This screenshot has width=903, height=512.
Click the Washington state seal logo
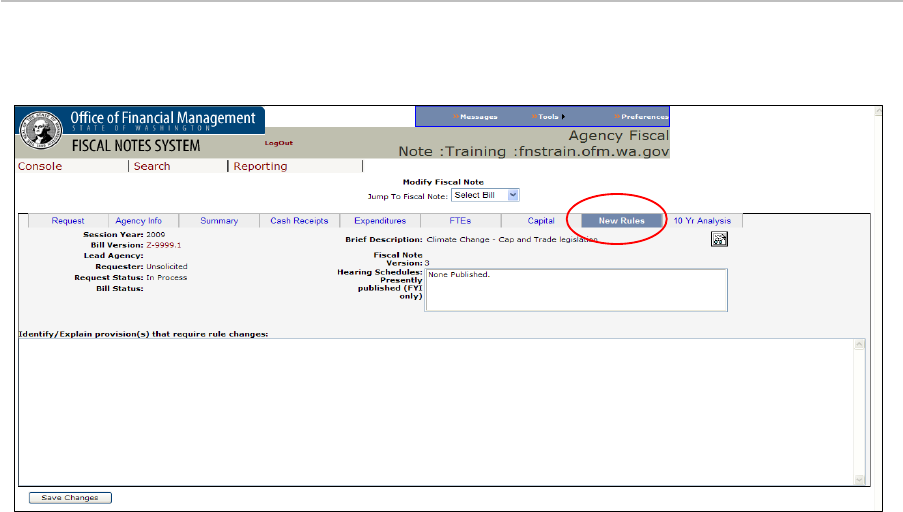coord(40,130)
